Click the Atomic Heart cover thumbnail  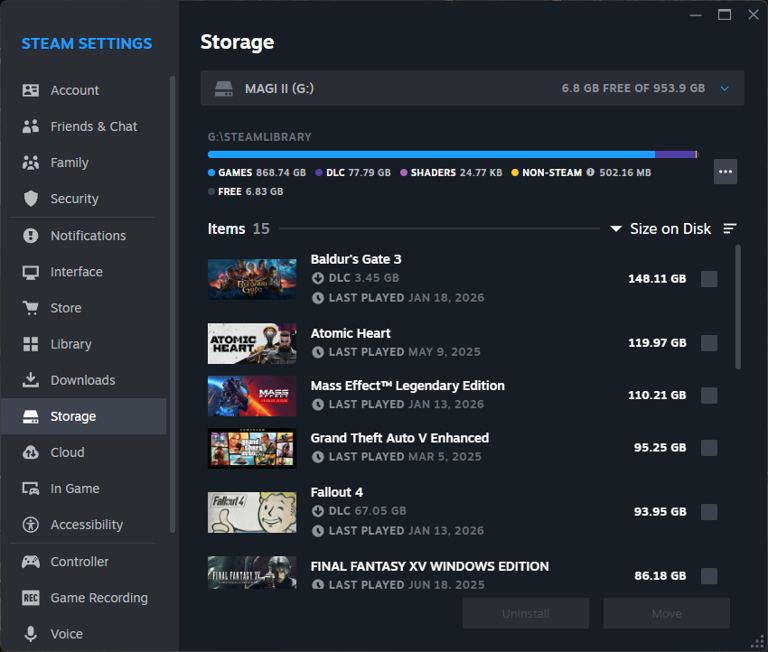(252, 343)
